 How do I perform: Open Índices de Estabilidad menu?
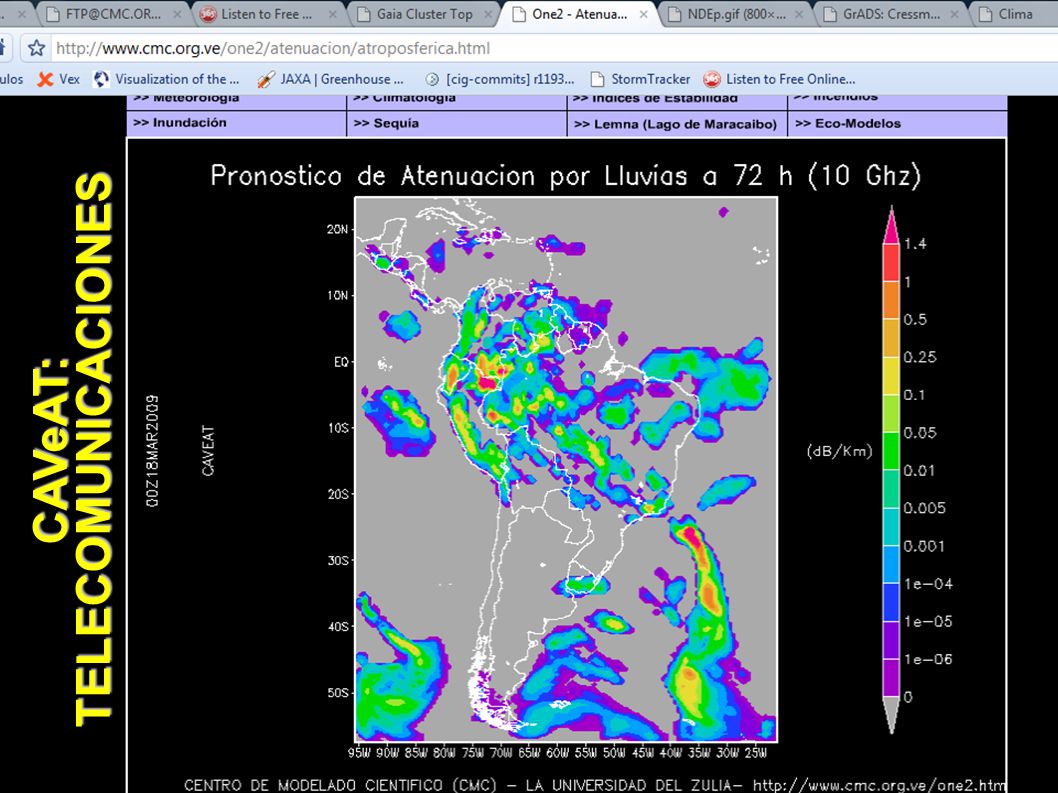coord(677,101)
